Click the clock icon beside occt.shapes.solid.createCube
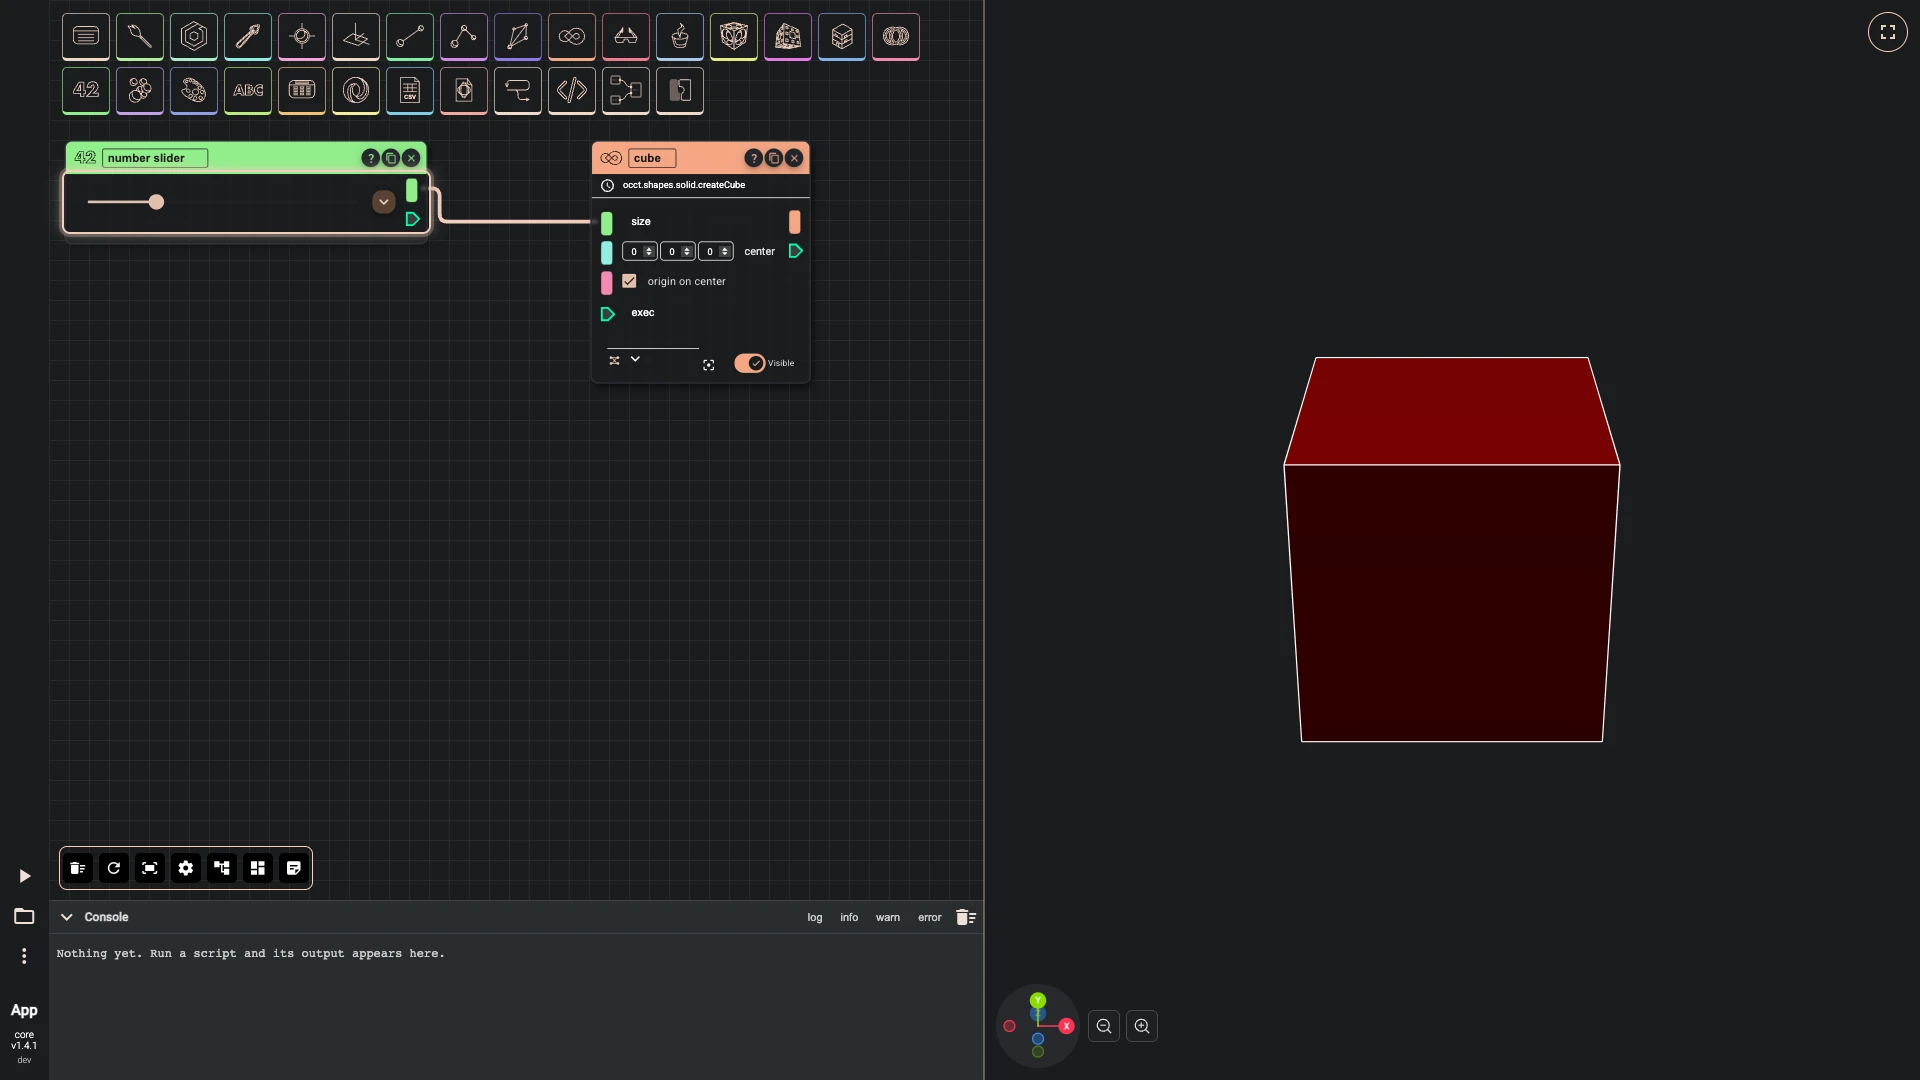This screenshot has height=1080, width=1920. tap(607, 185)
